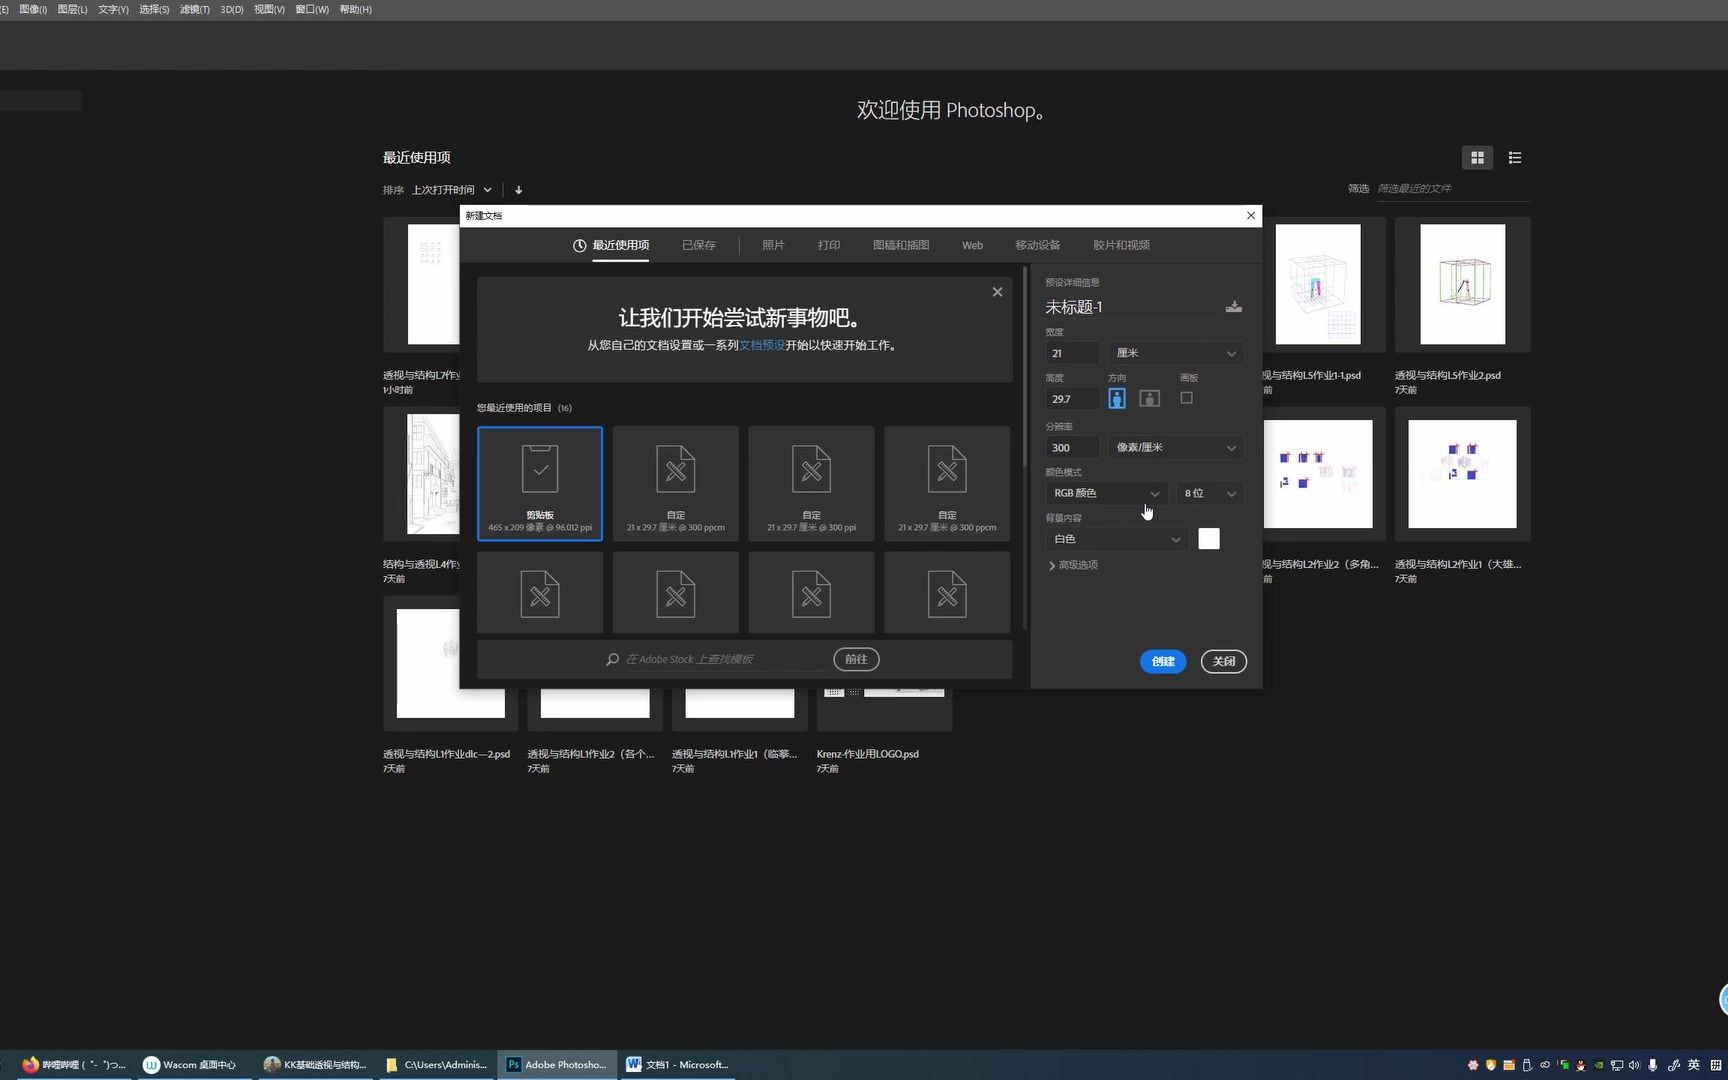Screen dimensions: 1728x1080
Task: Click the Adobe Stock template search field
Action: pos(725,659)
